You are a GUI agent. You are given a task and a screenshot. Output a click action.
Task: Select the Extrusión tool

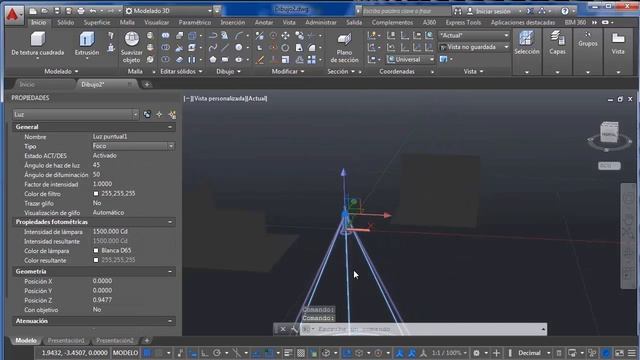(87, 44)
